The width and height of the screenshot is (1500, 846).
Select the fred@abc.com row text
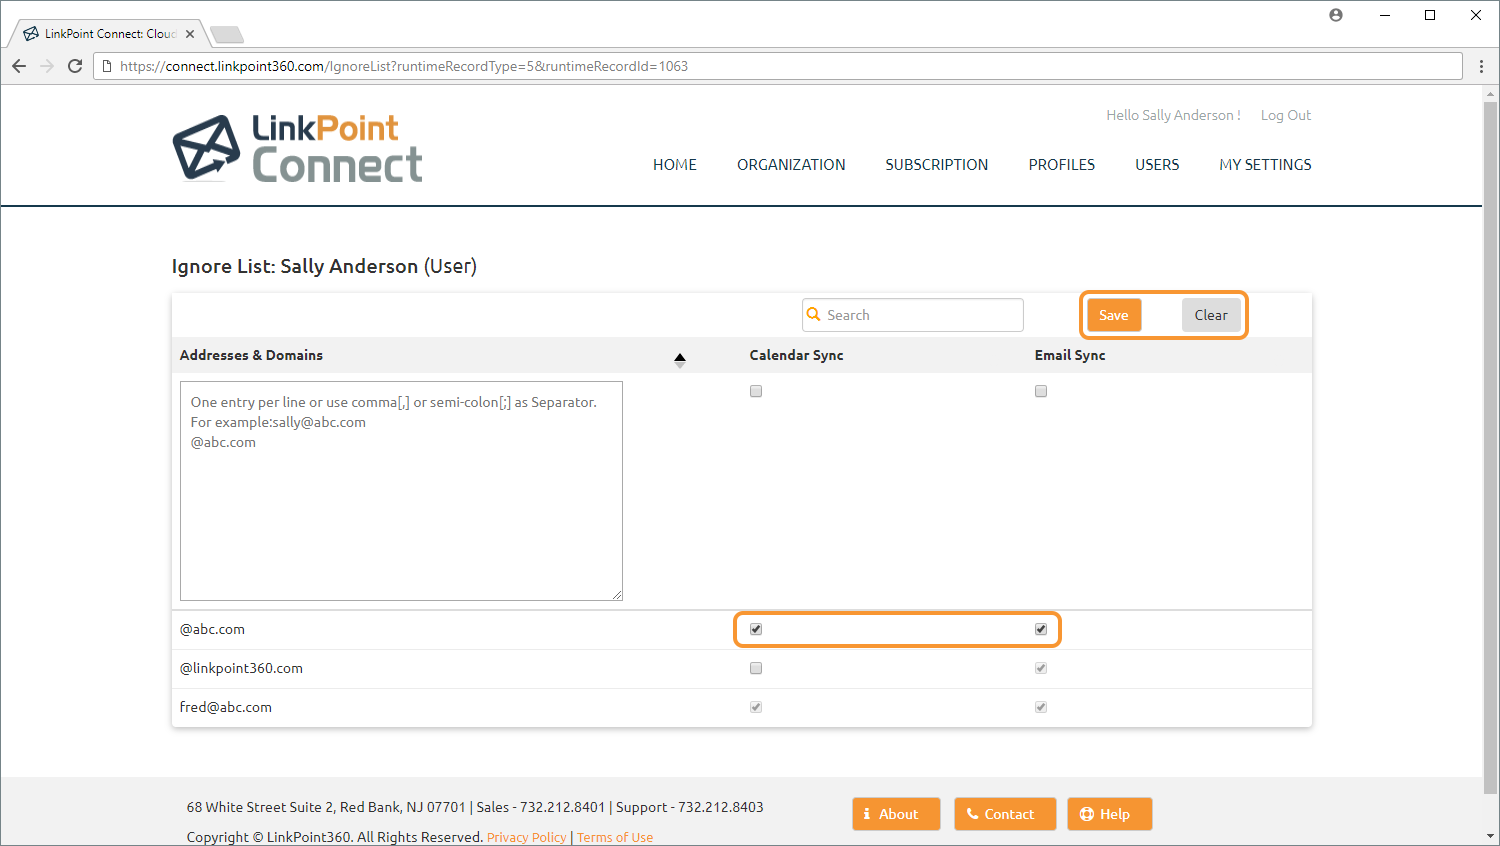point(226,707)
